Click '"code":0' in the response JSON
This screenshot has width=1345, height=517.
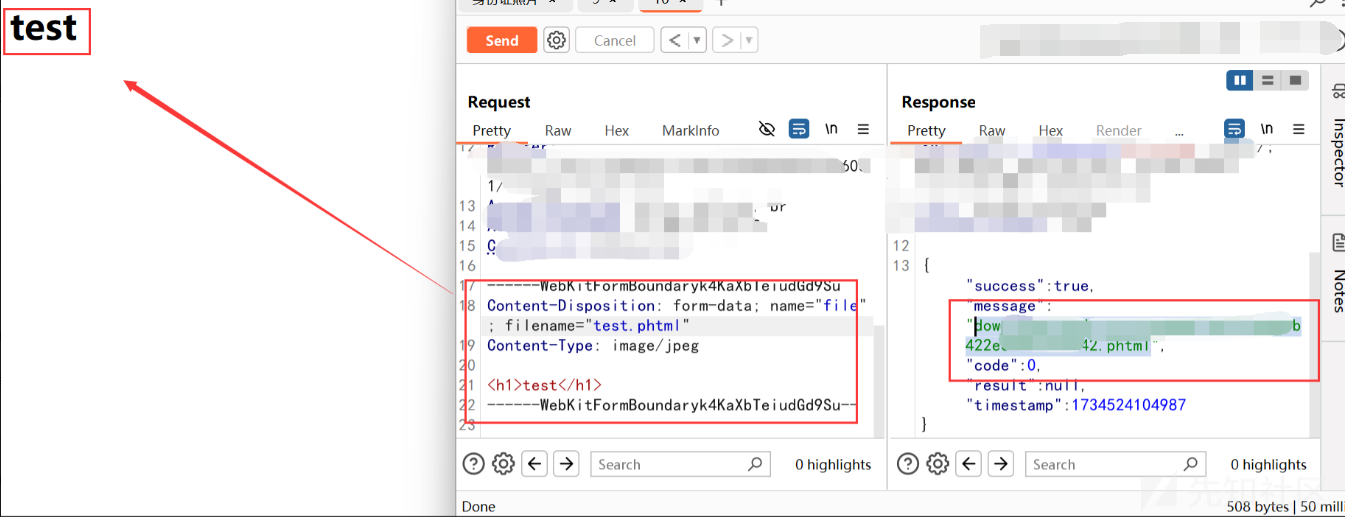coord(1004,365)
